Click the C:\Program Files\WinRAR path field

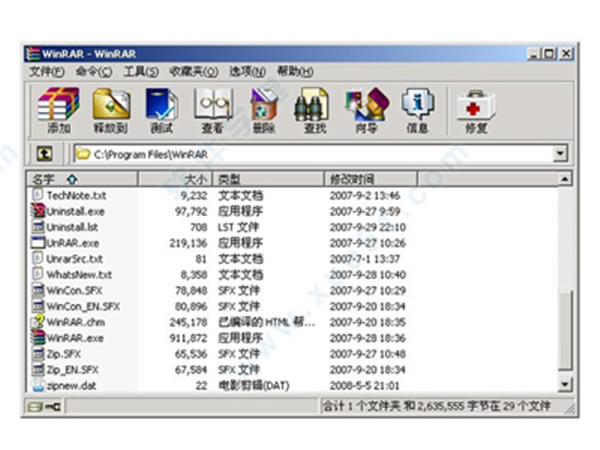pos(313,154)
